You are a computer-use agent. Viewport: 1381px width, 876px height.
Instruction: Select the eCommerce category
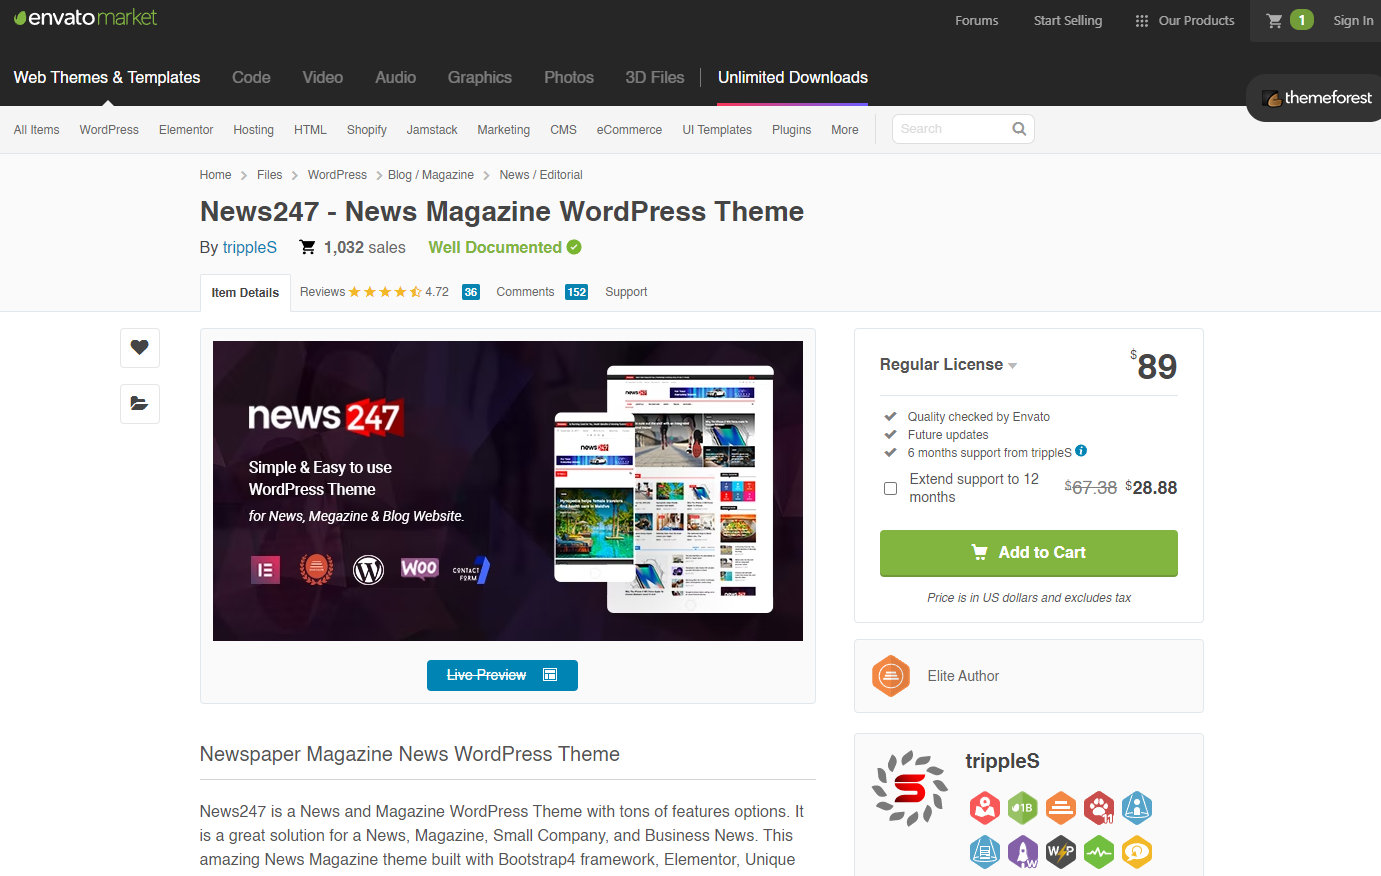click(629, 130)
